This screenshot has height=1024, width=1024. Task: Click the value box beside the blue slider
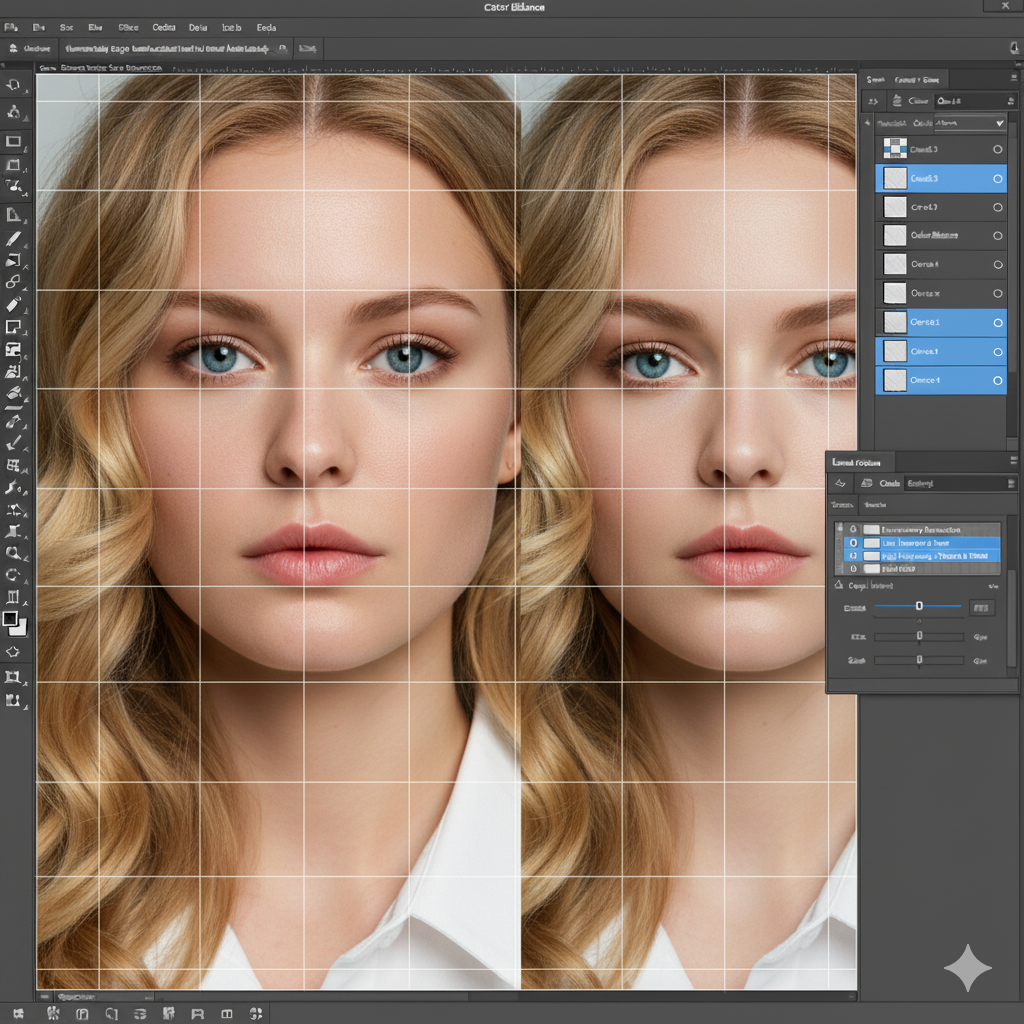click(981, 607)
